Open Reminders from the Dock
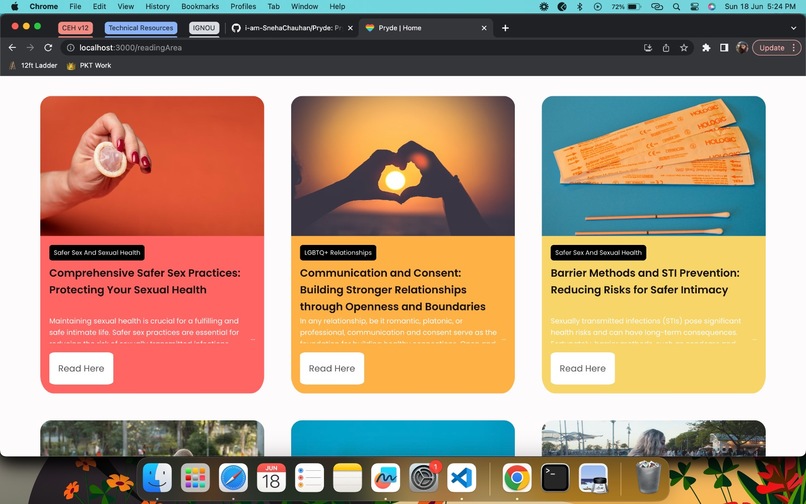Screen dimensions: 806x504 click(309, 478)
